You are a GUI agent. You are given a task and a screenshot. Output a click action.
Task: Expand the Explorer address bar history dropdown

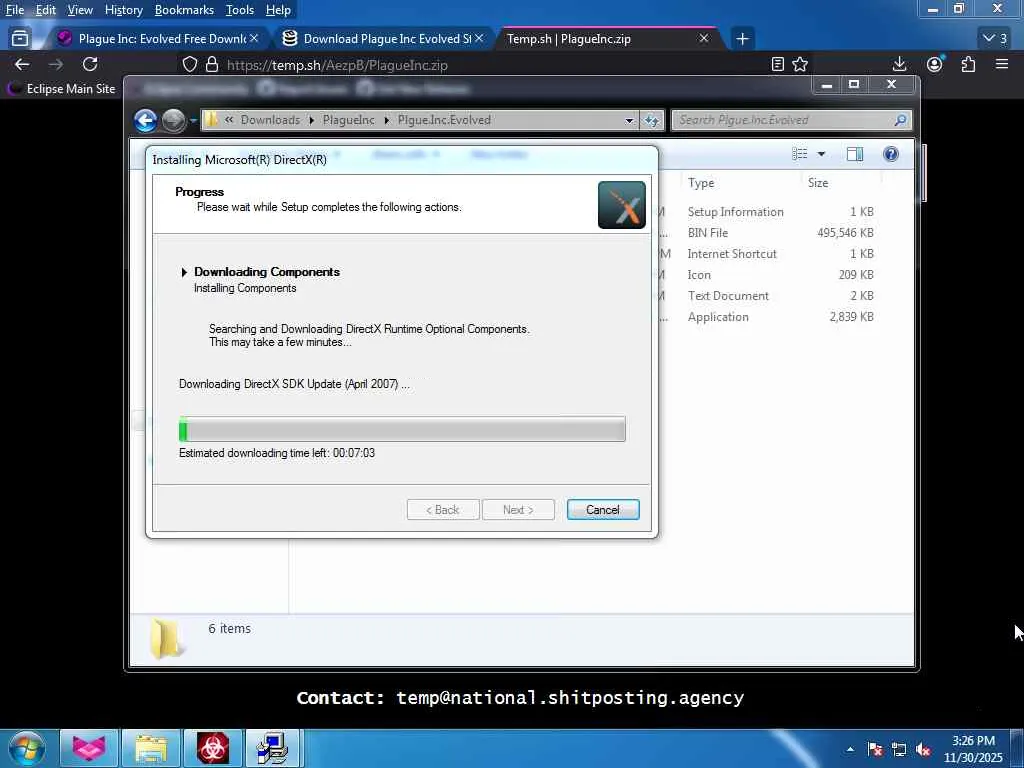(629, 120)
